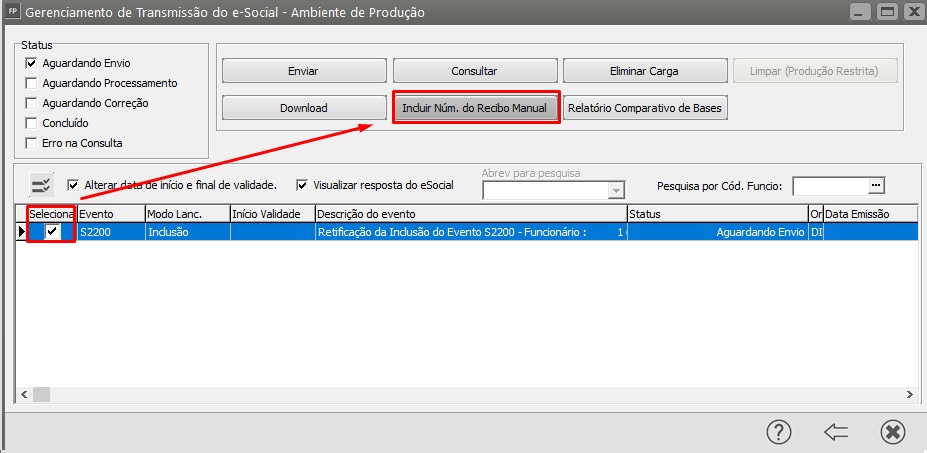Select the S2200 event cell

(x=111, y=232)
